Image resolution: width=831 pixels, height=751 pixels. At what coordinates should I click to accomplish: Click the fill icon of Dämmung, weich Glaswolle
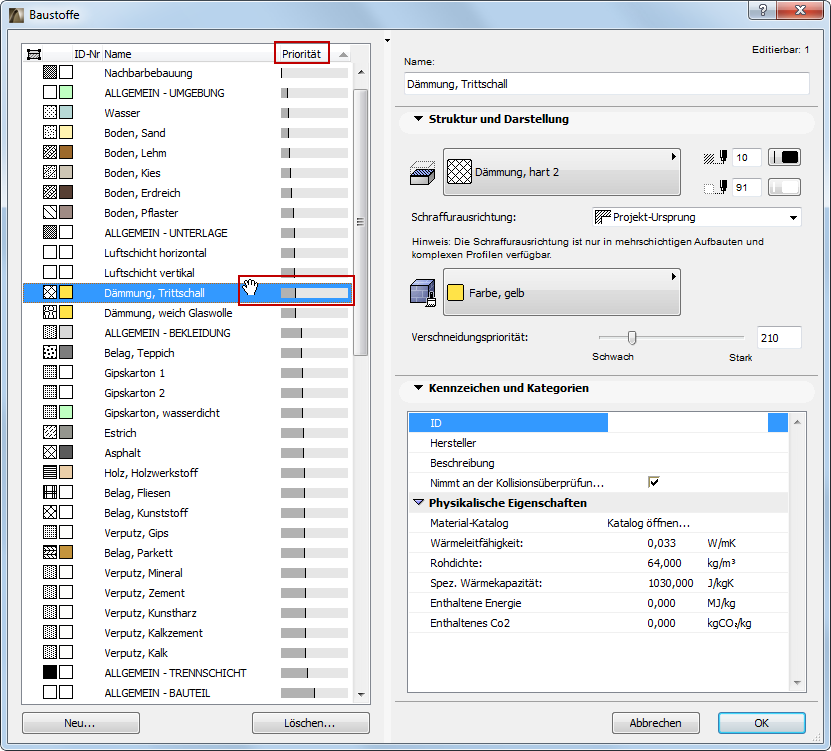pos(50,312)
